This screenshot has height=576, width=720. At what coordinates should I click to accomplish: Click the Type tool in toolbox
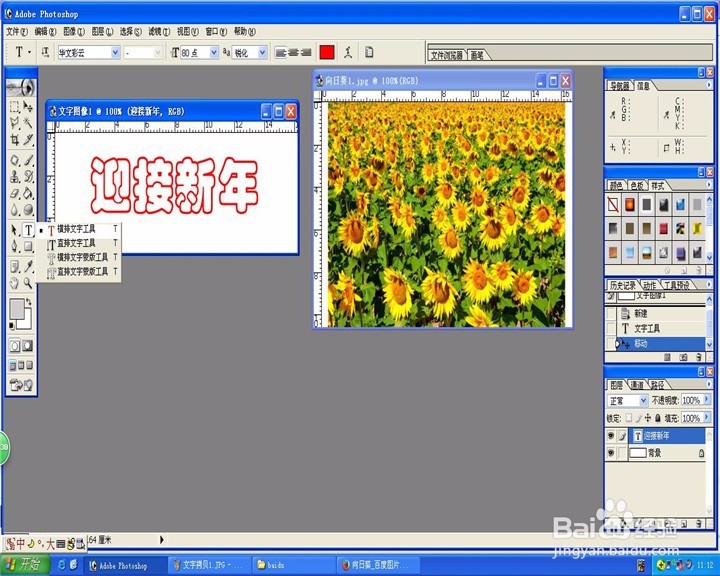click(28, 230)
